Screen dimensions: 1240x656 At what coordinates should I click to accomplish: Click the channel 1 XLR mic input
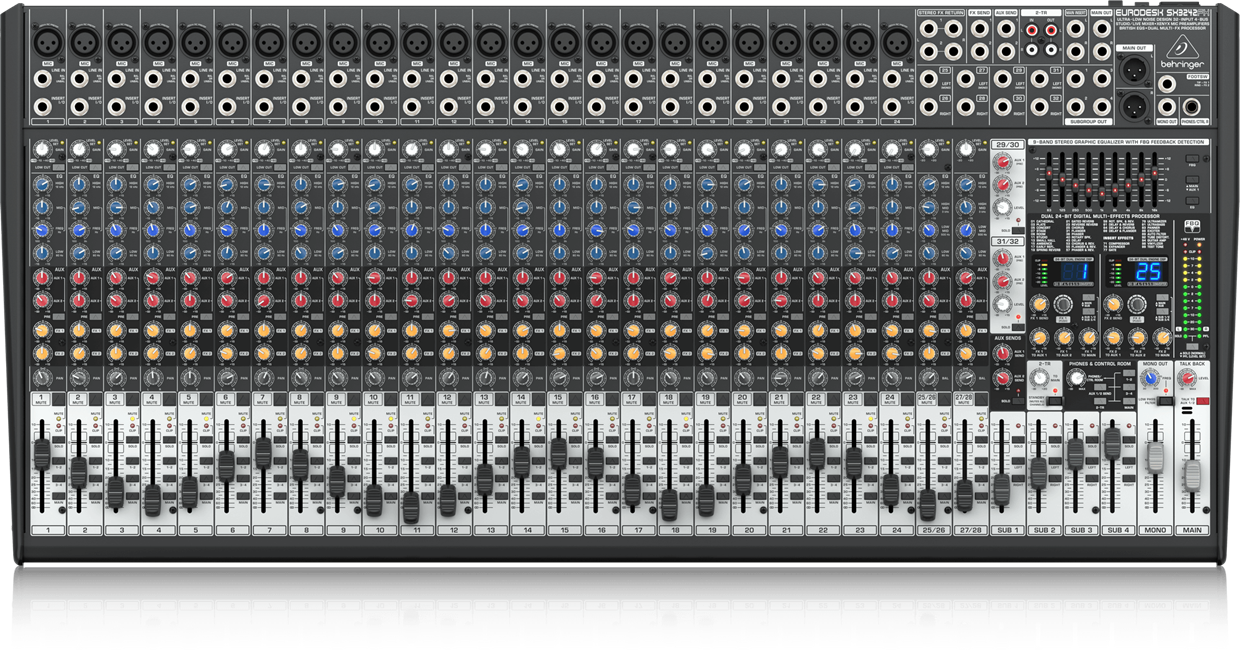click(x=47, y=43)
